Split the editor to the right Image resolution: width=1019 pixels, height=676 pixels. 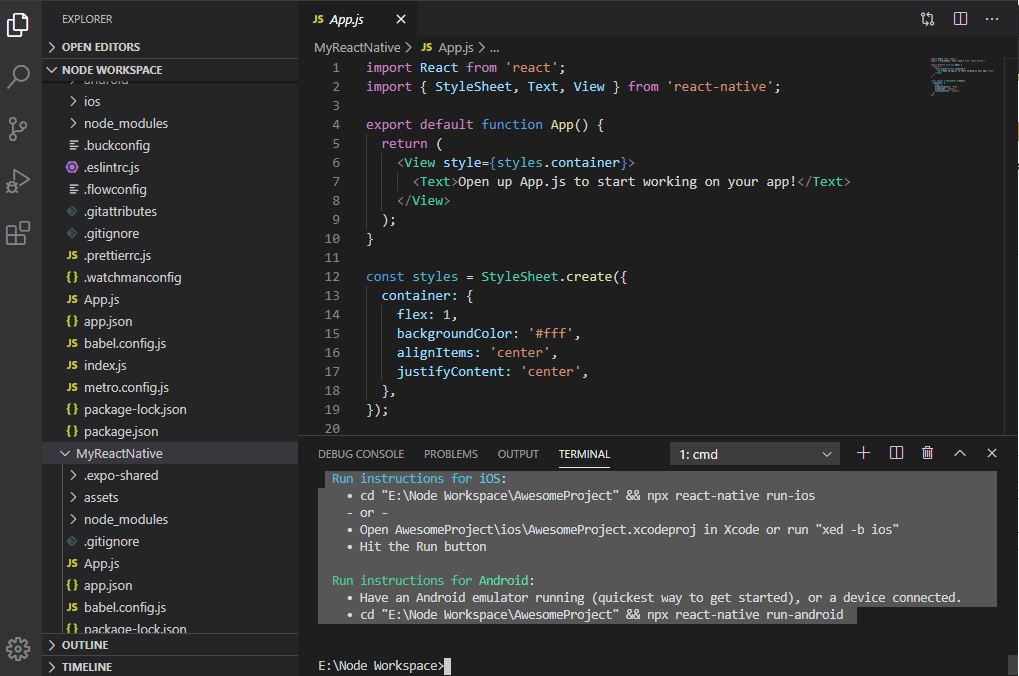[960, 19]
